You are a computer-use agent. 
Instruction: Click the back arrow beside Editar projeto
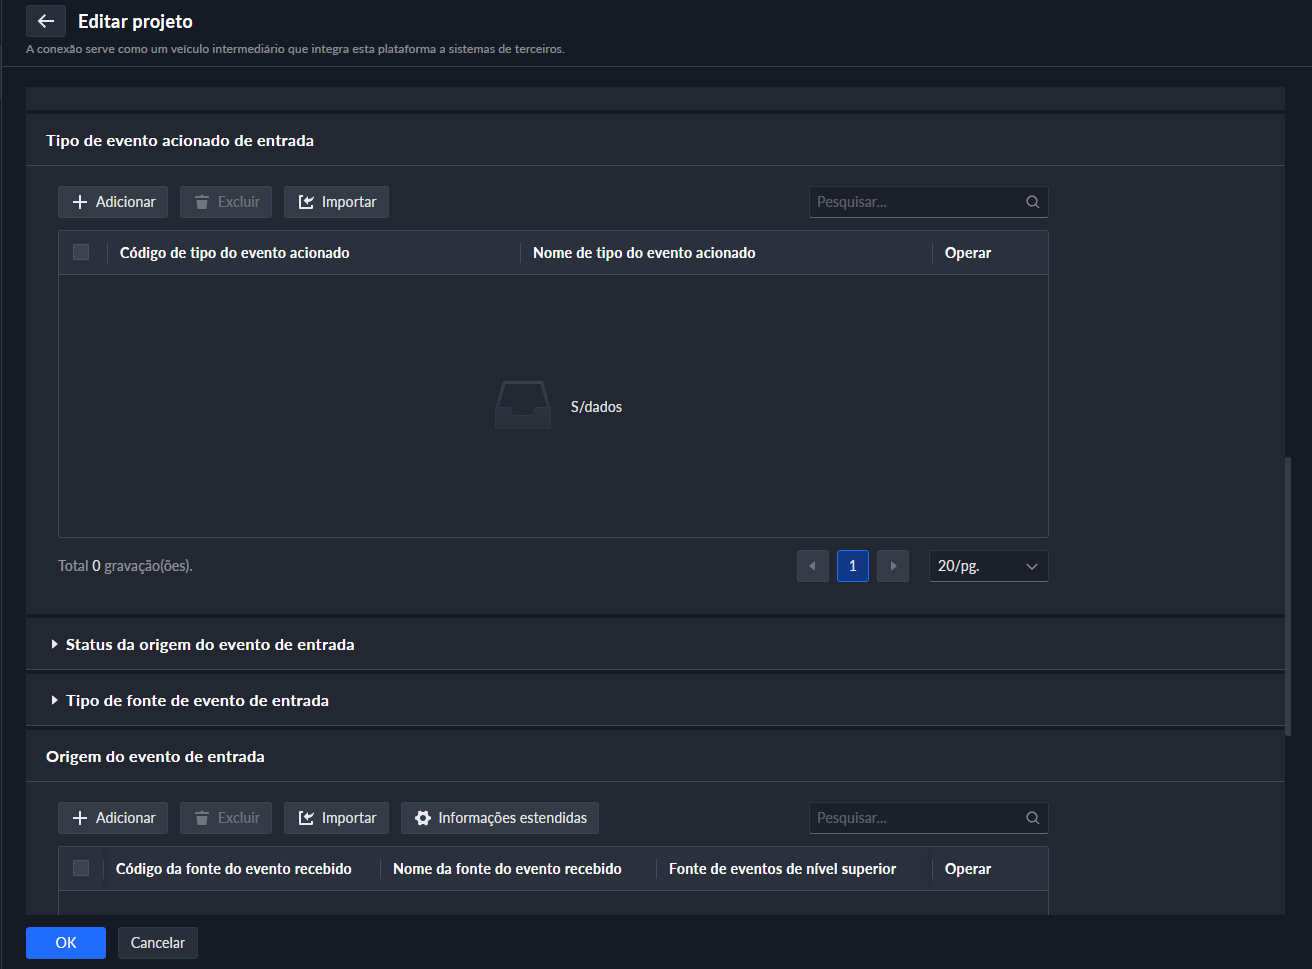click(x=46, y=21)
